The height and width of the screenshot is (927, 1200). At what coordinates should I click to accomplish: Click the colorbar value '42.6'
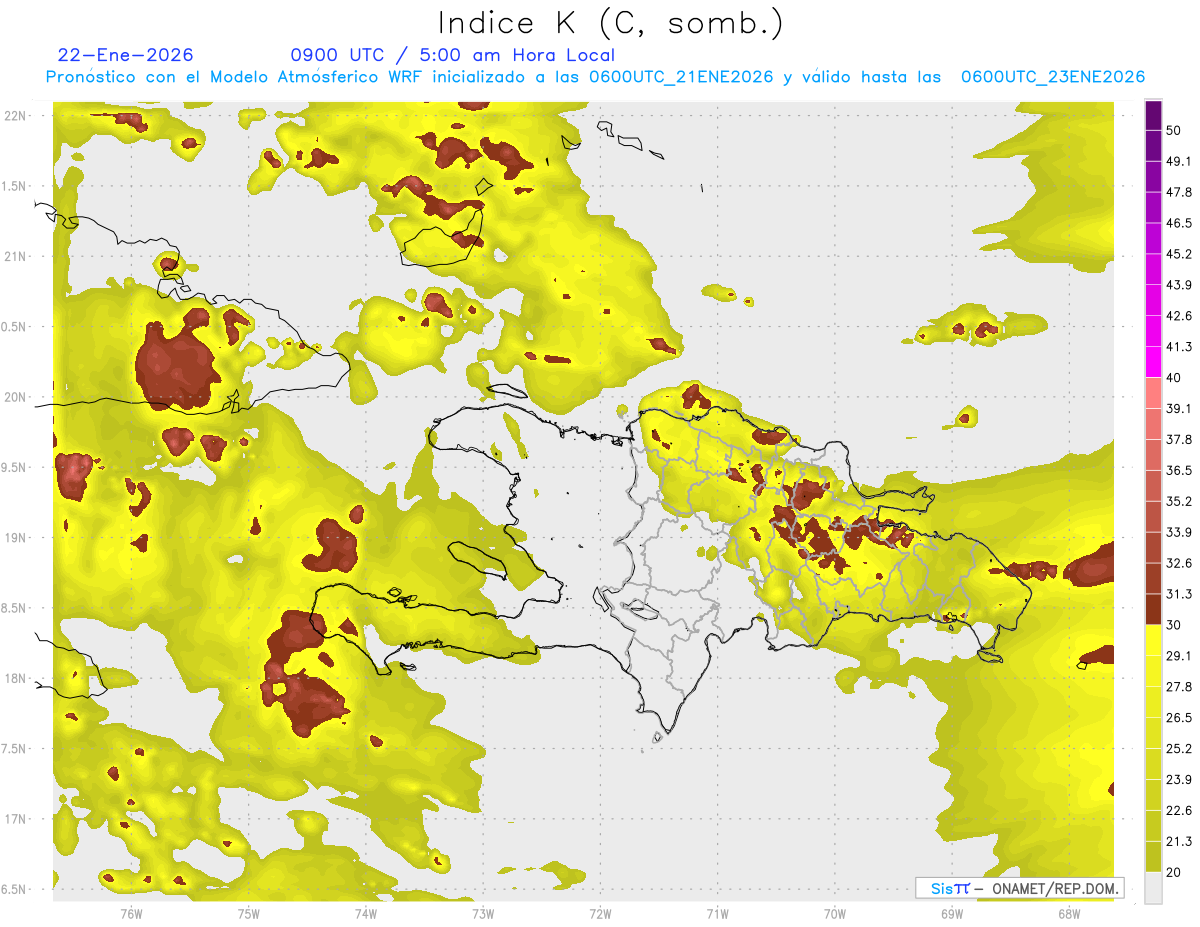pyautogui.click(x=1179, y=316)
